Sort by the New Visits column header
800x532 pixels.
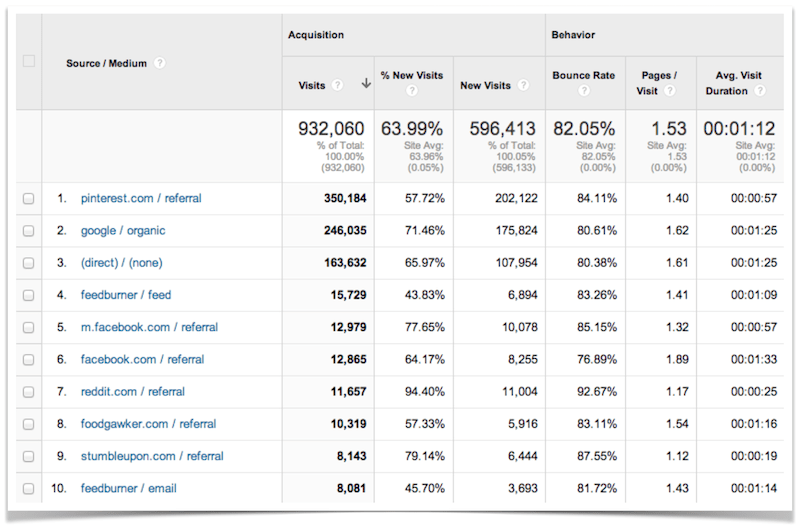pyautogui.click(x=485, y=85)
